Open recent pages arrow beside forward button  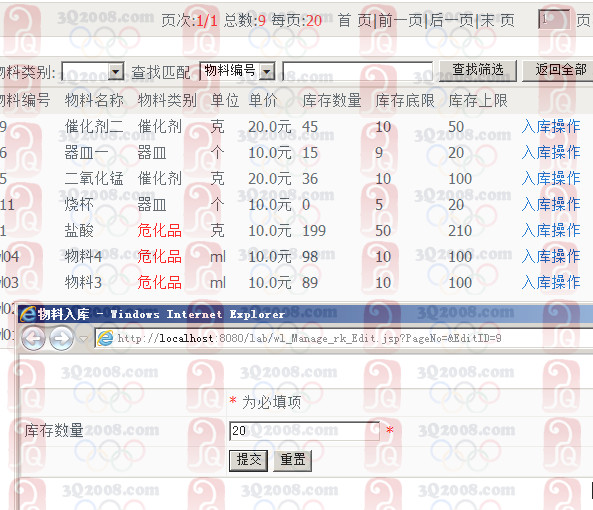tap(84, 339)
